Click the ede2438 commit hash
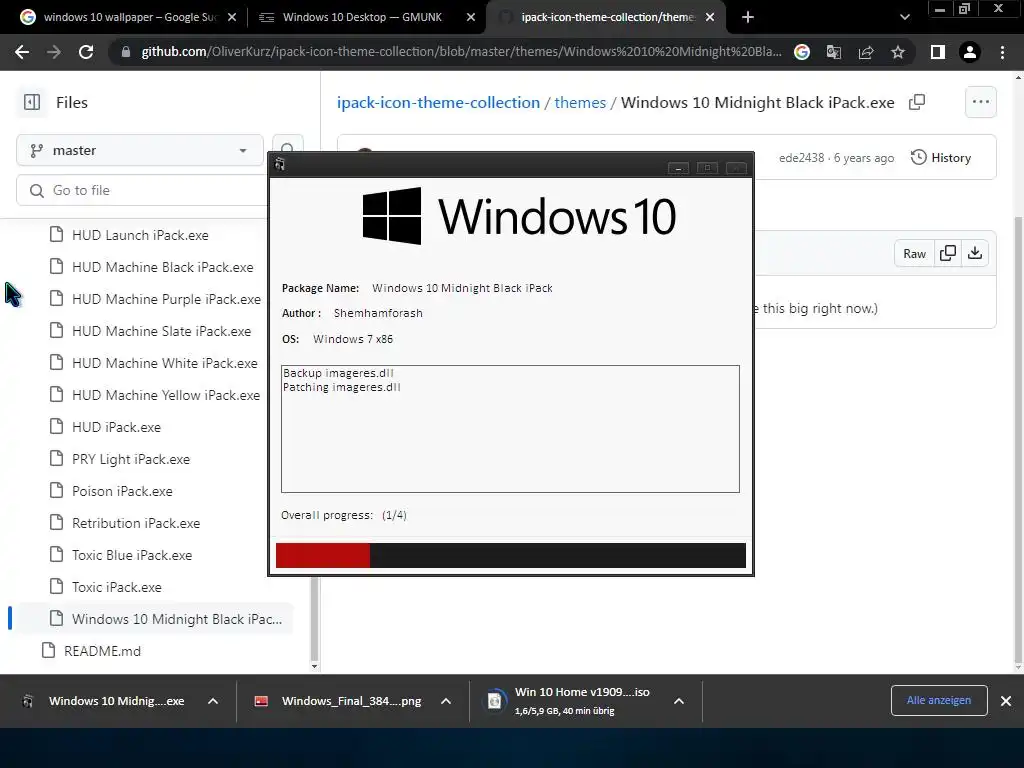This screenshot has width=1024, height=768. [x=801, y=157]
